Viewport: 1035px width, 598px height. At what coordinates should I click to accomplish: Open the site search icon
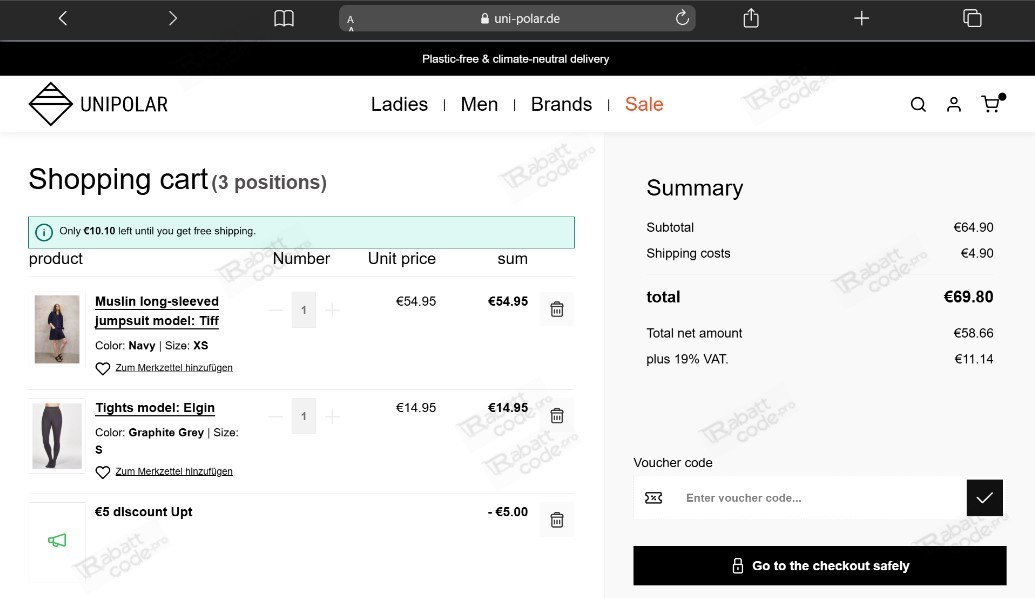pos(918,104)
